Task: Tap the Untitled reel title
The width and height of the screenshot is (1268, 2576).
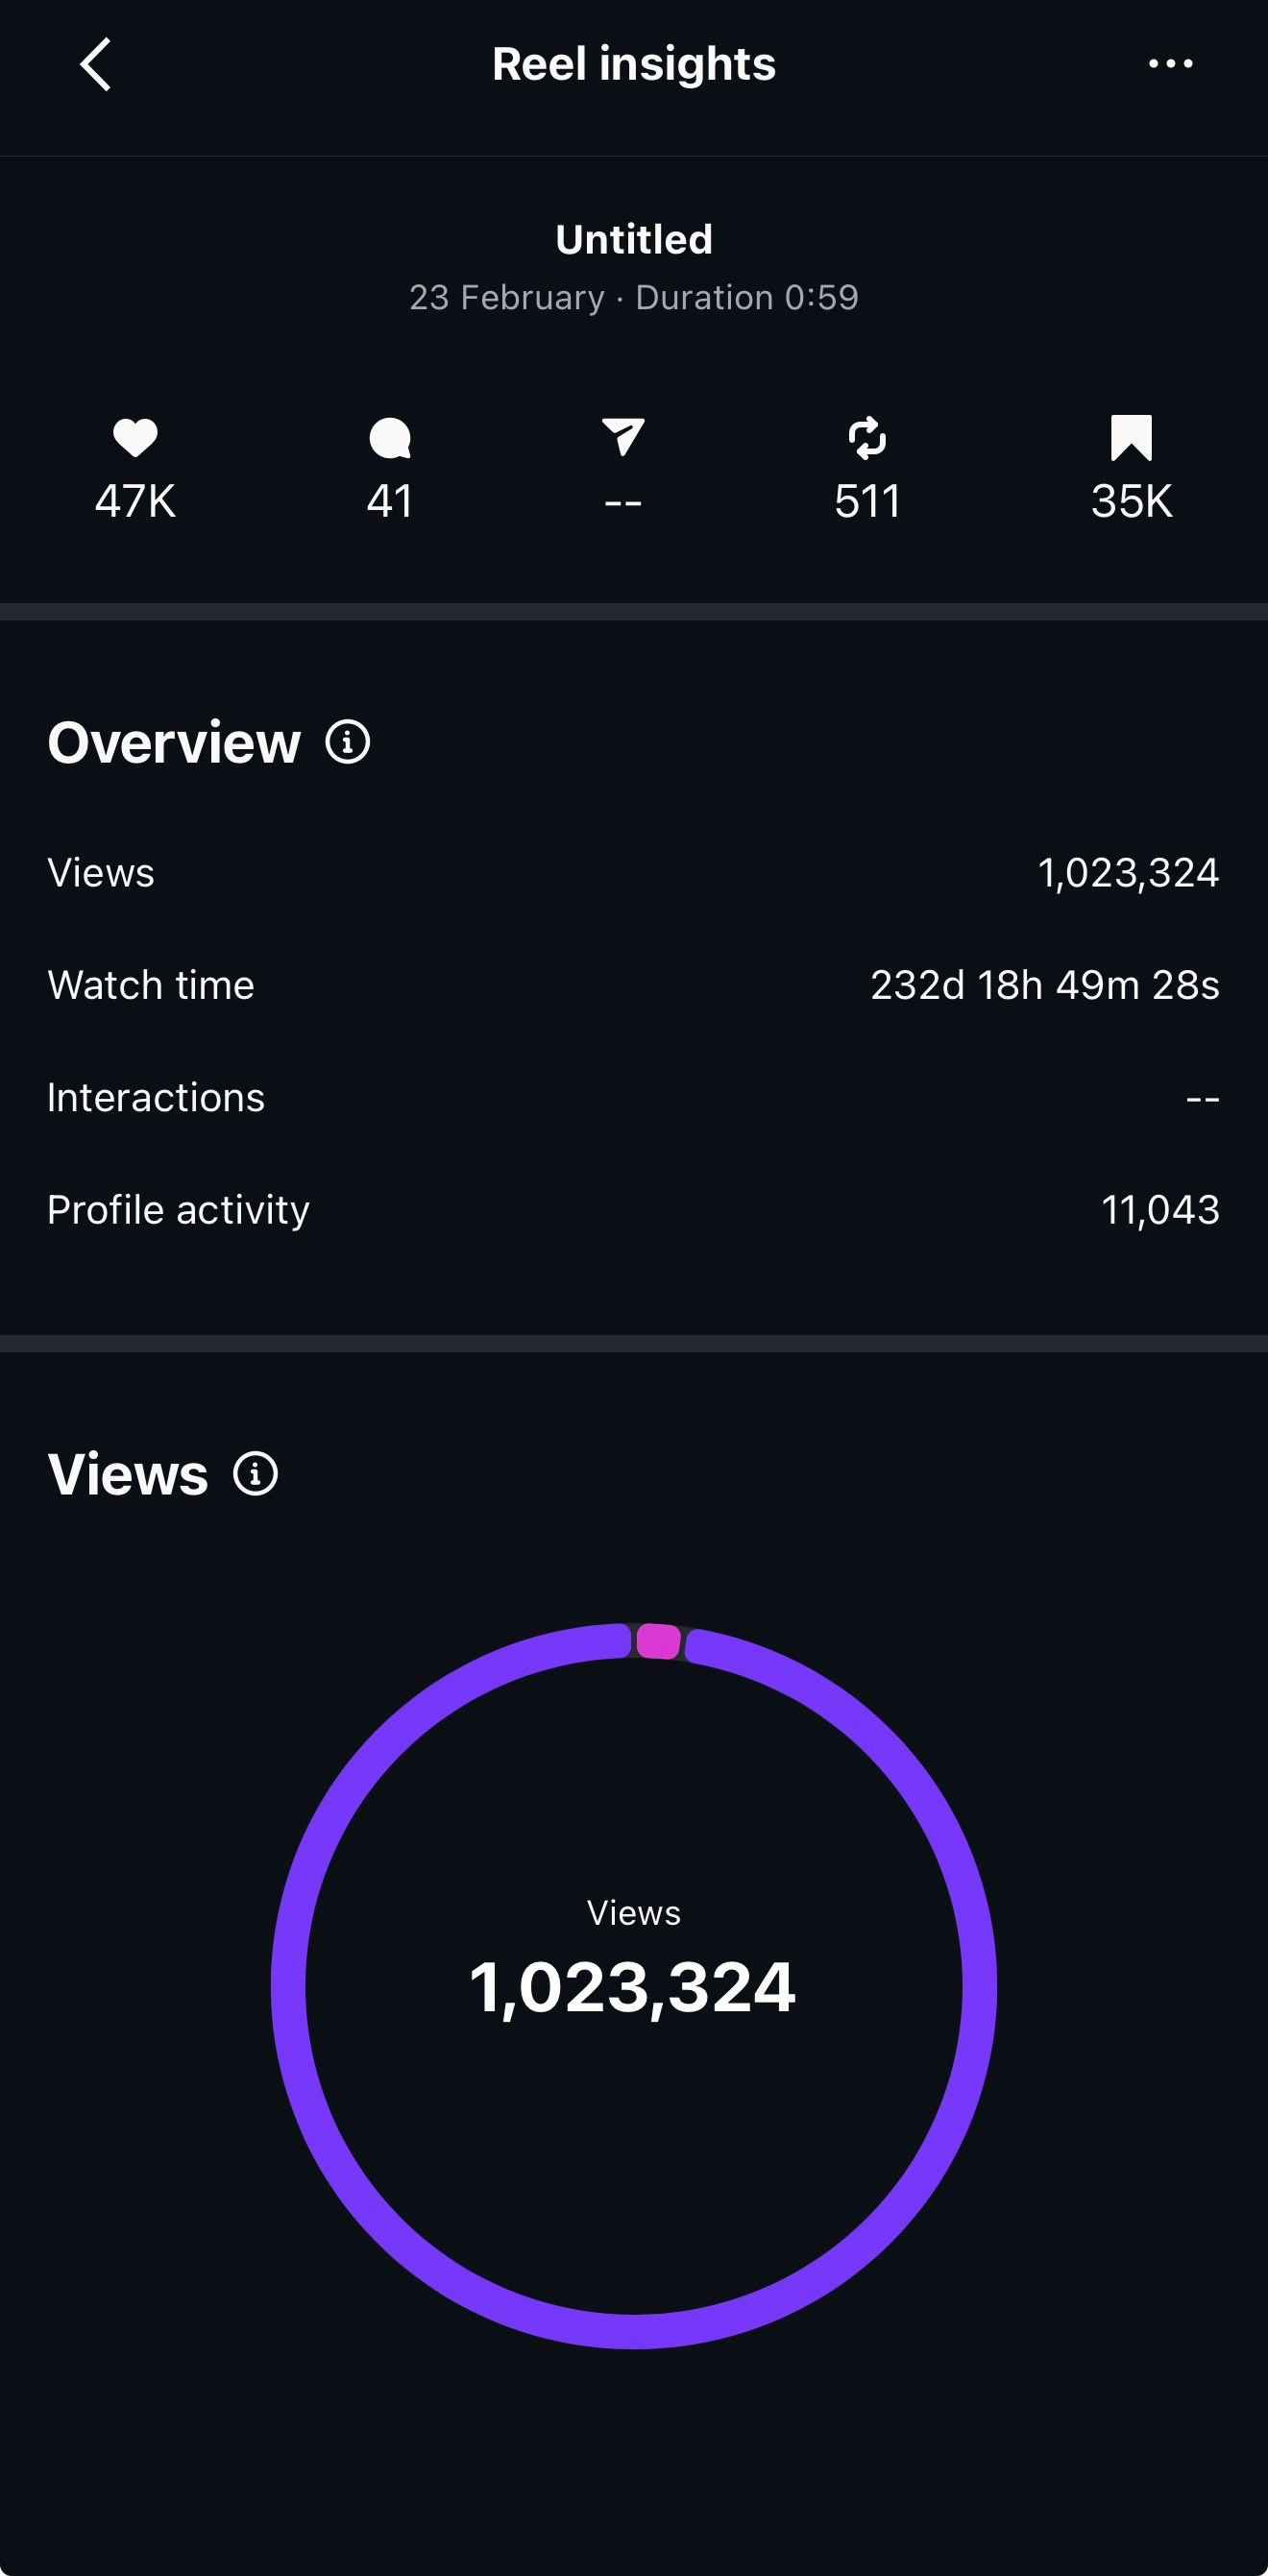Action: click(x=633, y=239)
